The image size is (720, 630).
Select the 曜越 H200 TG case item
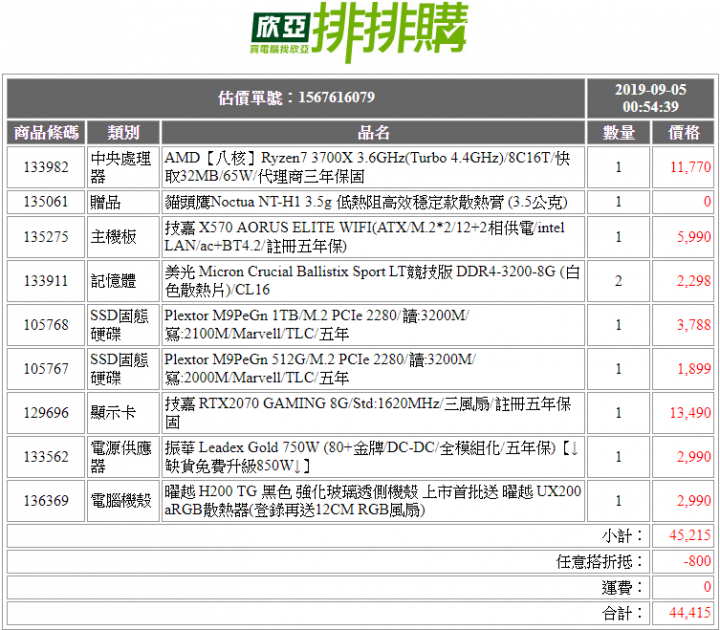(x=373, y=501)
